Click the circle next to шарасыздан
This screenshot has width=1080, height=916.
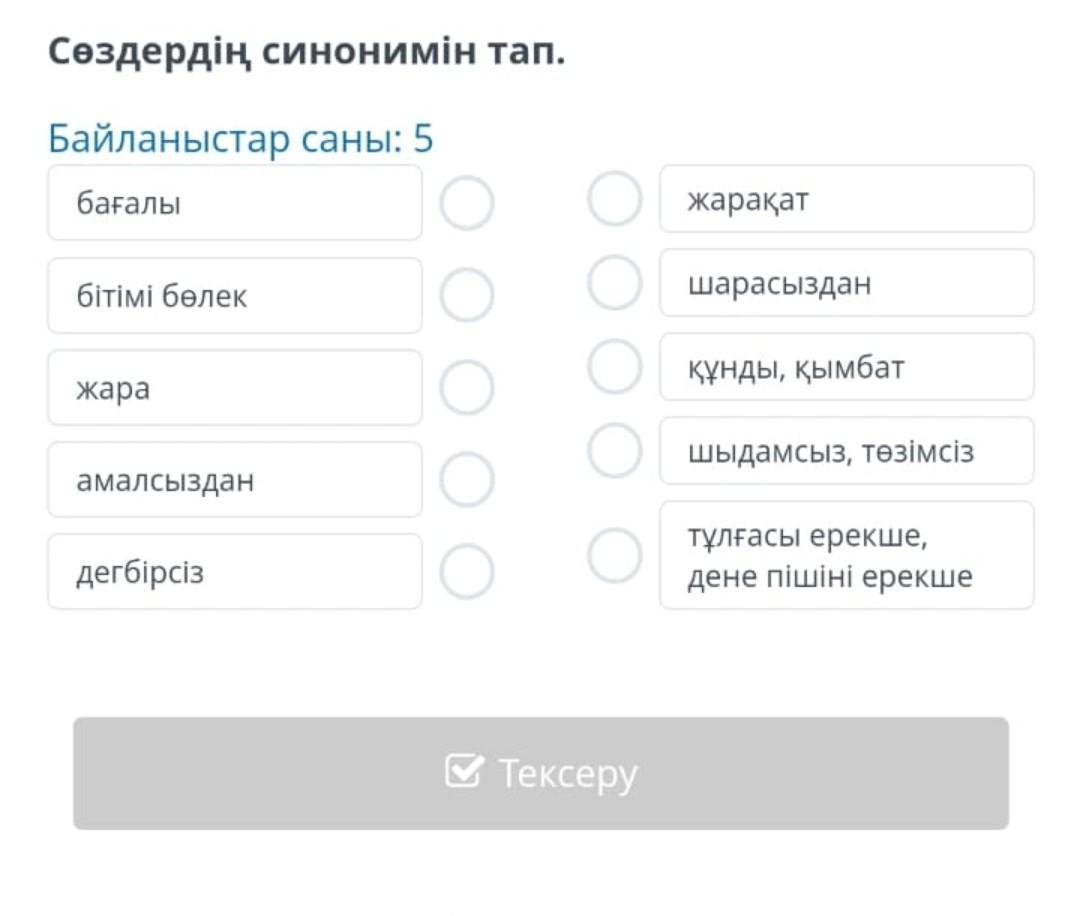point(614,283)
